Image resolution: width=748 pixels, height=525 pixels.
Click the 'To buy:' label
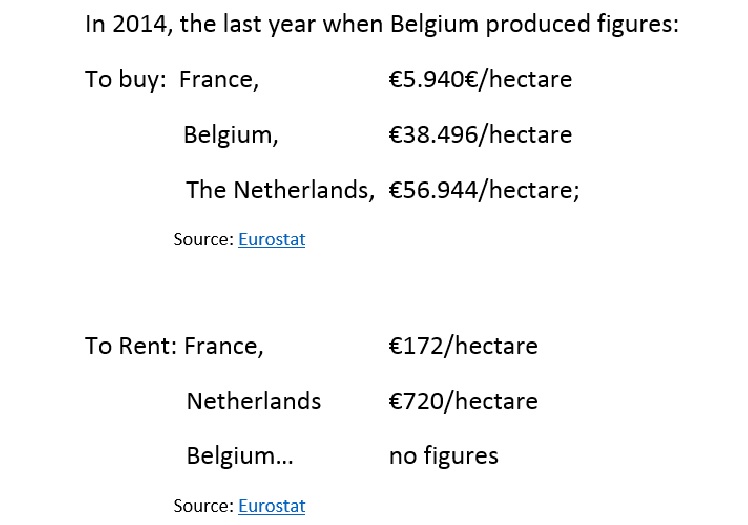click(125, 80)
